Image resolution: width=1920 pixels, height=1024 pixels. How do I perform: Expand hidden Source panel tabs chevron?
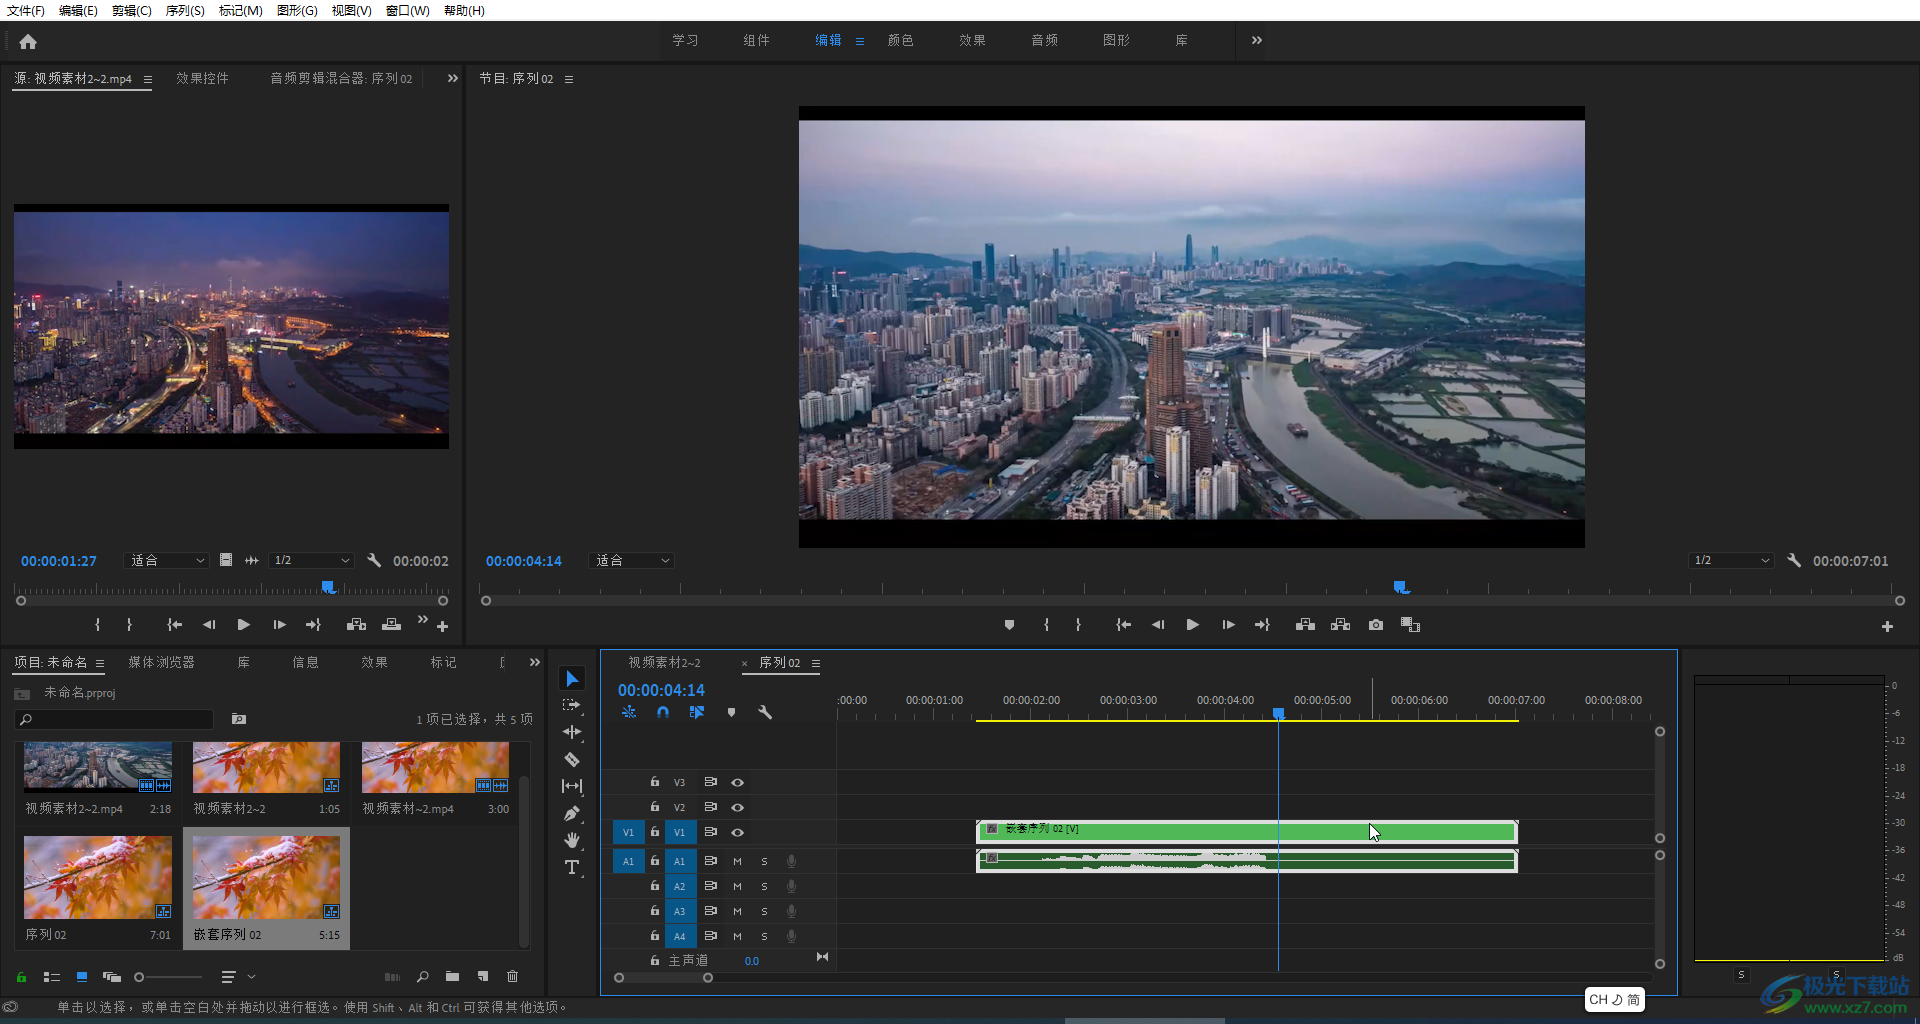tap(452, 78)
